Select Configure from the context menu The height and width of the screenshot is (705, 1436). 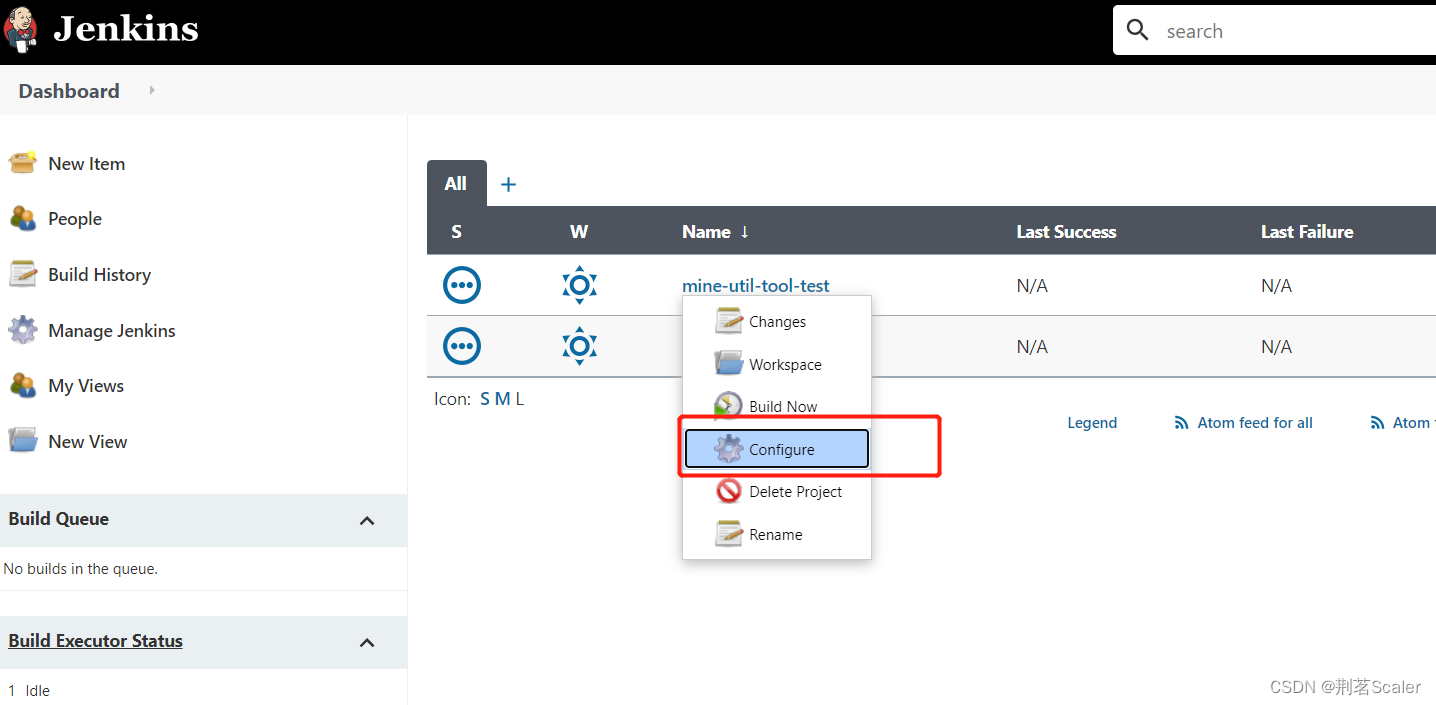click(x=781, y=450)
